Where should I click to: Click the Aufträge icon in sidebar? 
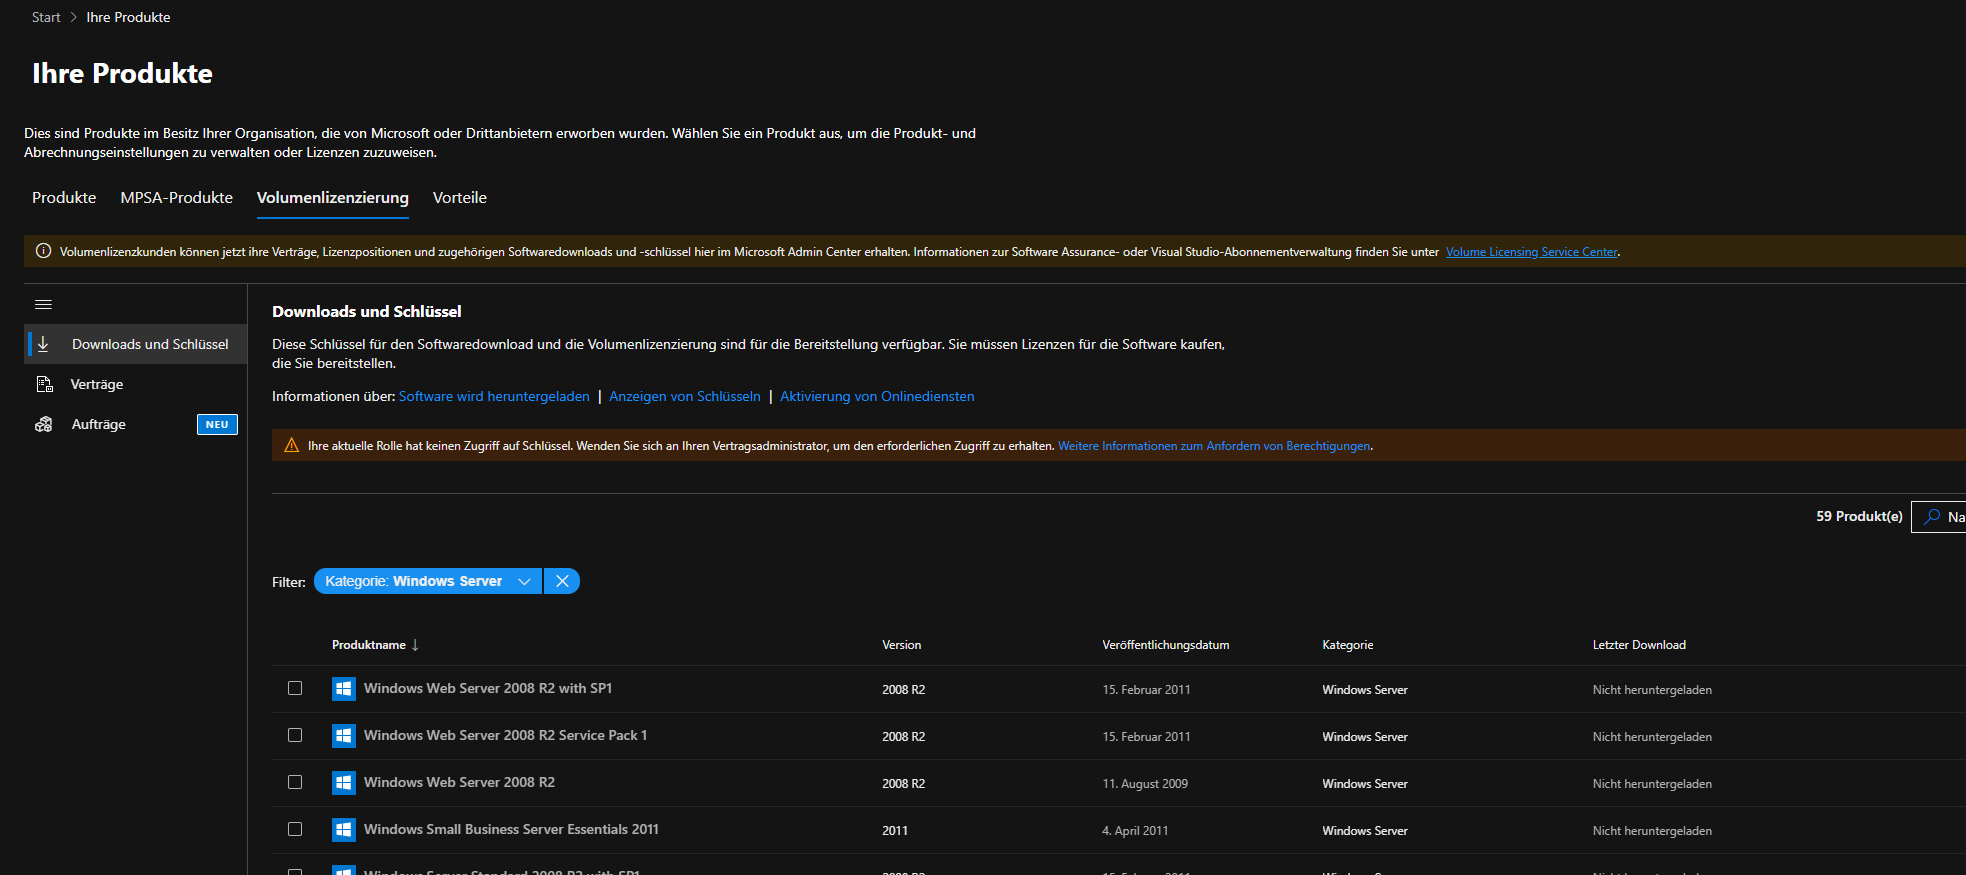(x=44, y=424)
